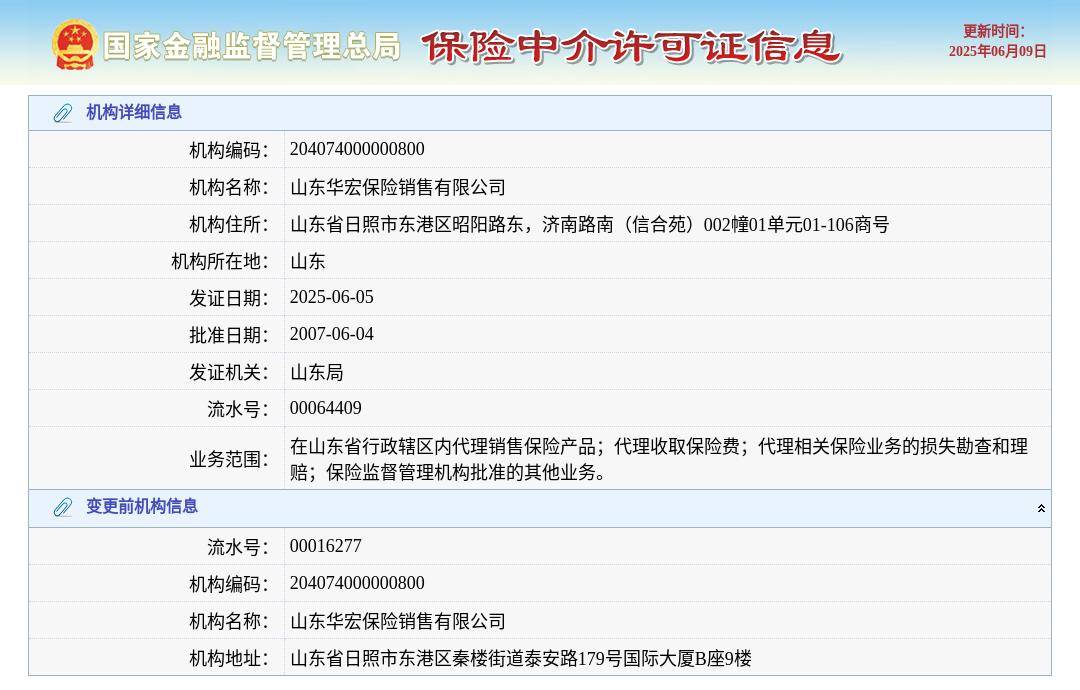This screenshot has height=690, width=1080.
Task: Click the 保险中介许可证信息 banner title
Action: 632,47
